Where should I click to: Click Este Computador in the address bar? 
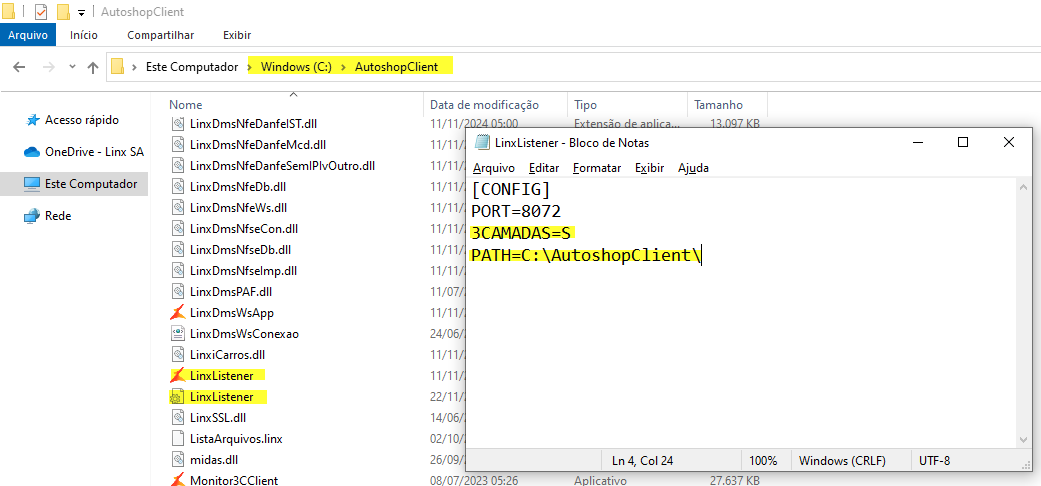coord(192,67)
